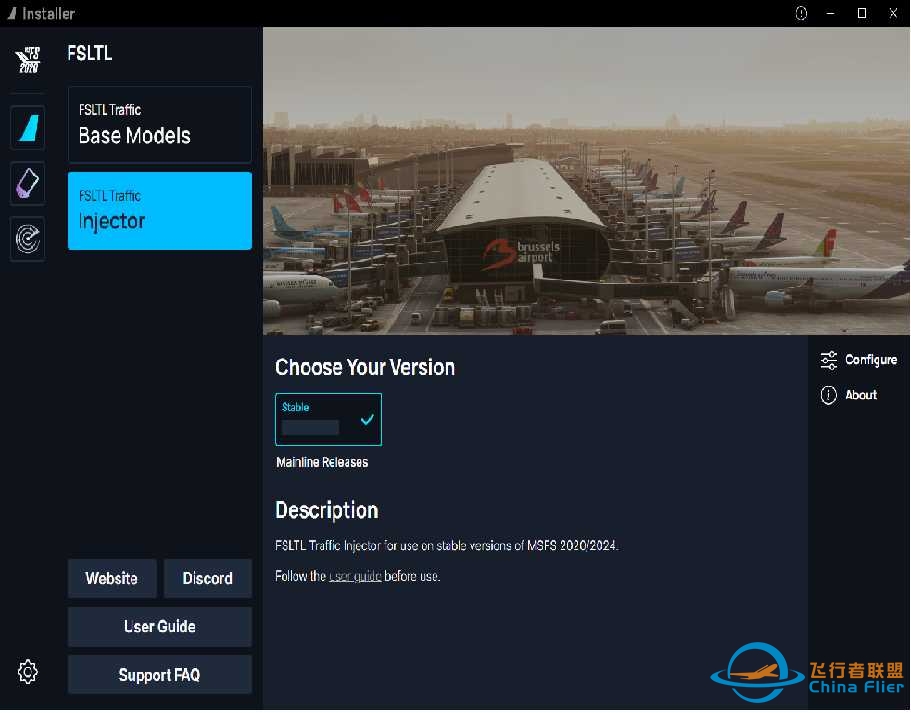Viewport: 911px width, 713px height.
Task: Open the User Guide button
Action: click(160, 626)
